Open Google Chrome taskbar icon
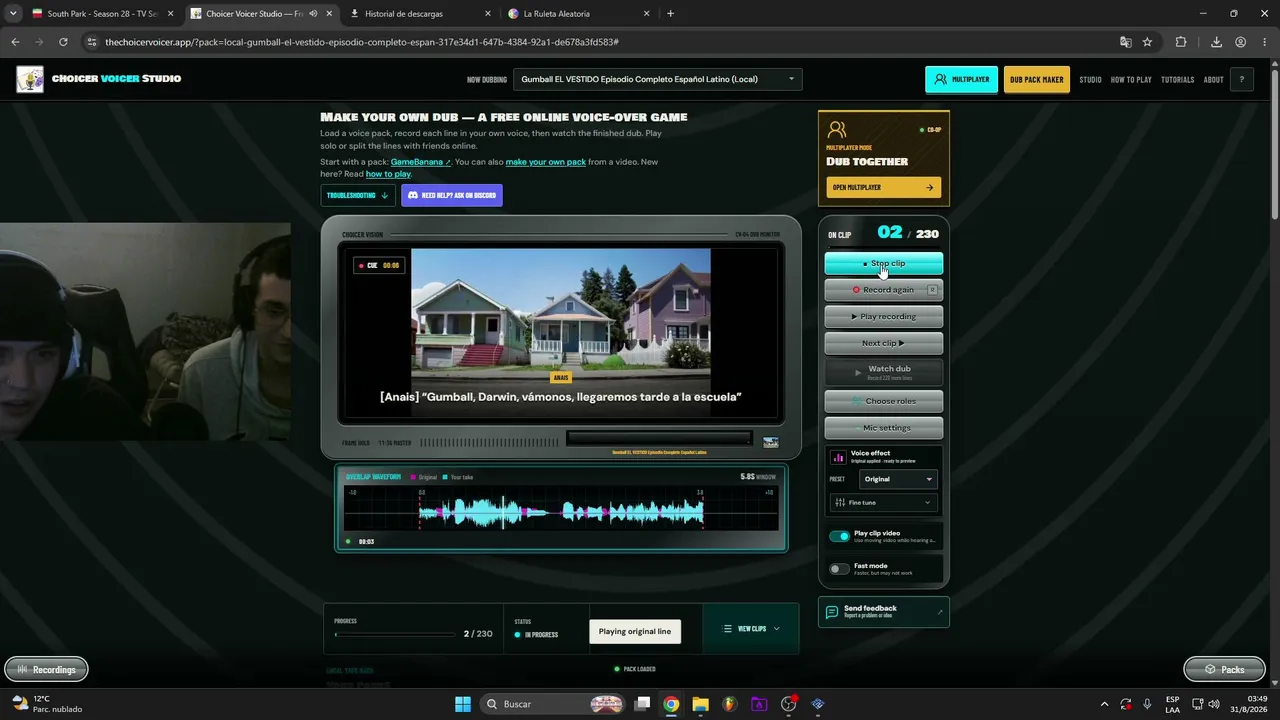This screenshot has height=720, width=1280. (x=671, y=704)
